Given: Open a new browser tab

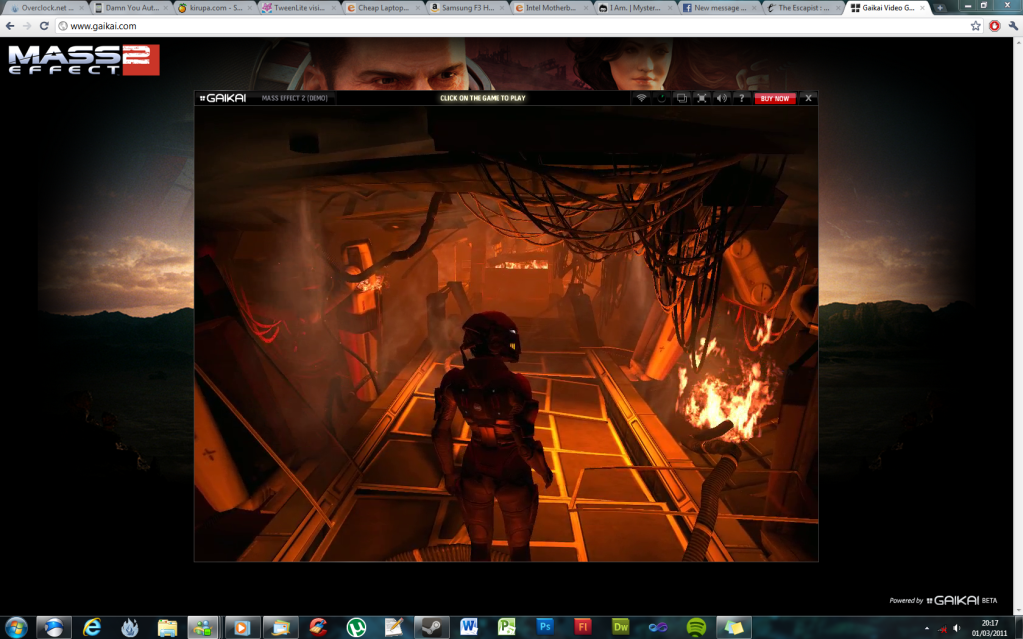Looking at the screenshot, I should [939, 8].
